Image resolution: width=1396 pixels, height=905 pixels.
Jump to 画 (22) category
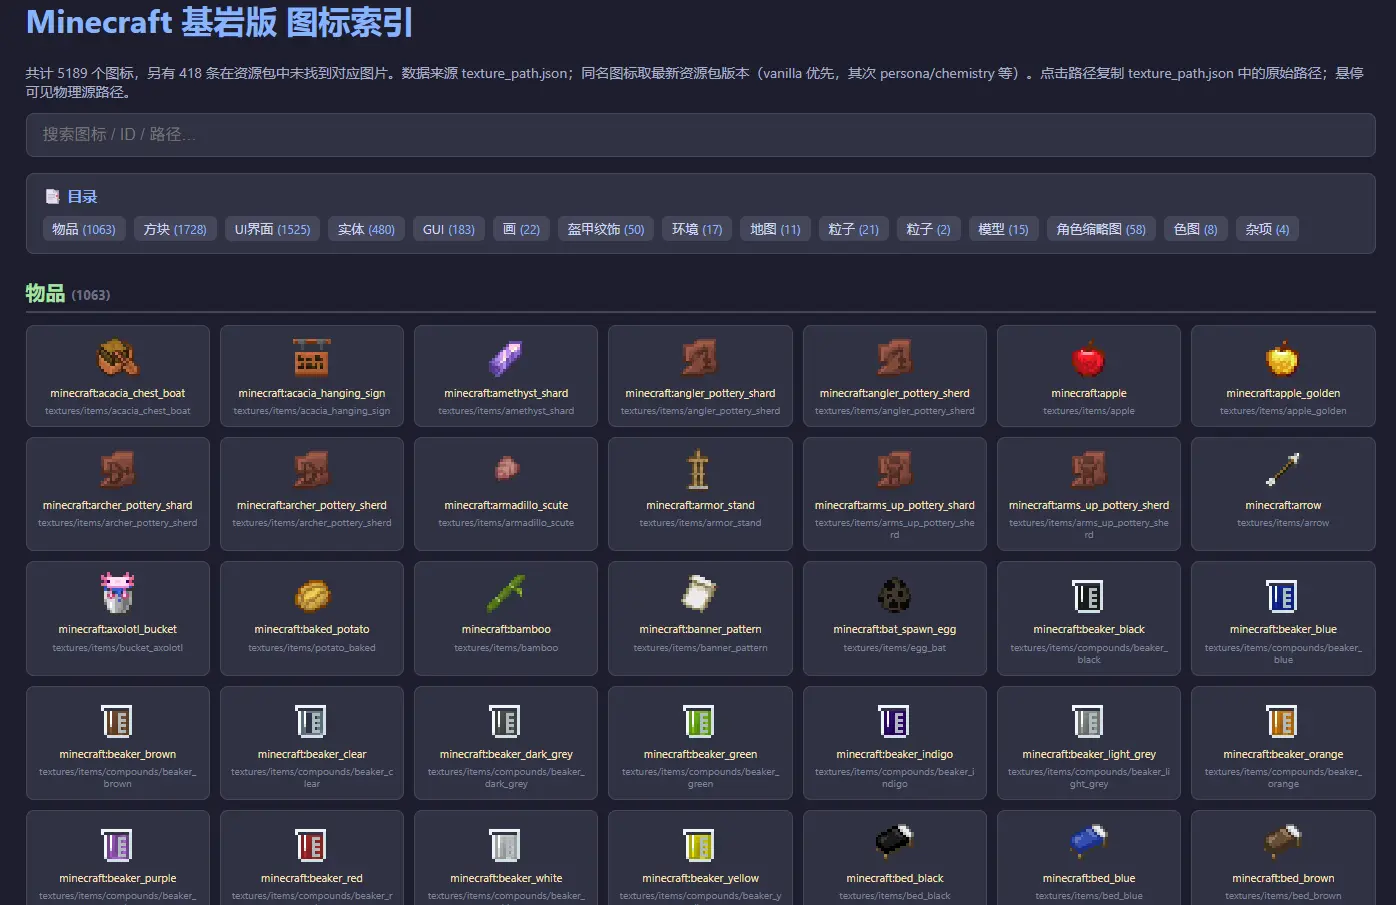pos(521,229)
